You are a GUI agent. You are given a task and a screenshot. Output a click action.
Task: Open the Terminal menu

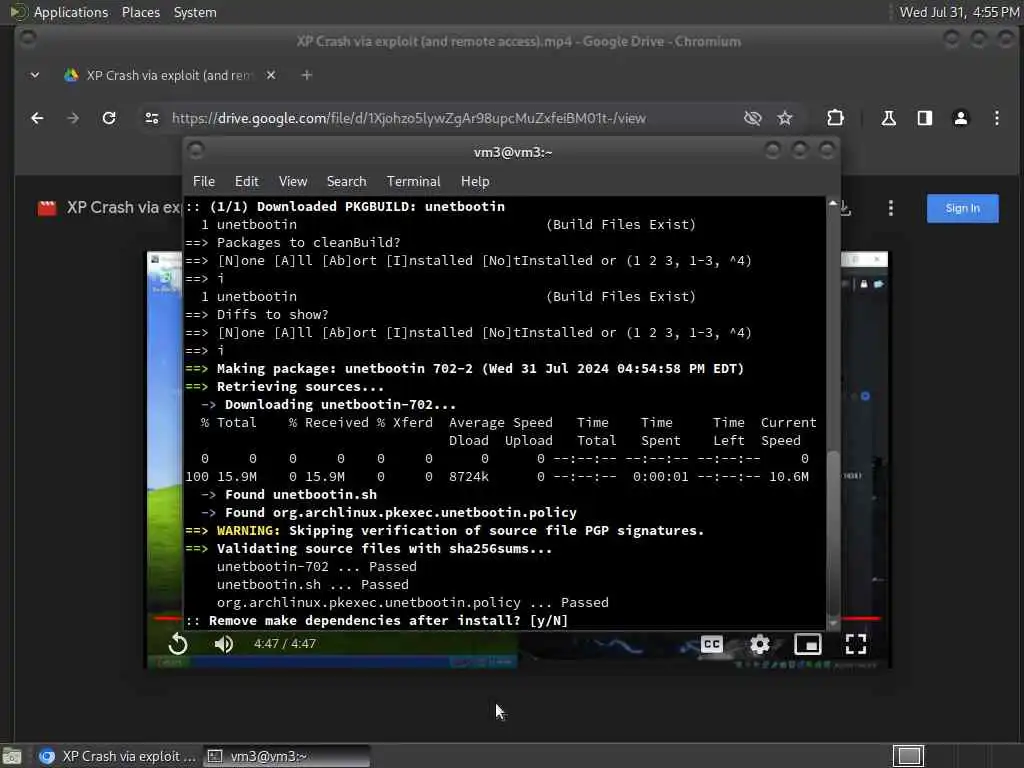click(413, 182)
